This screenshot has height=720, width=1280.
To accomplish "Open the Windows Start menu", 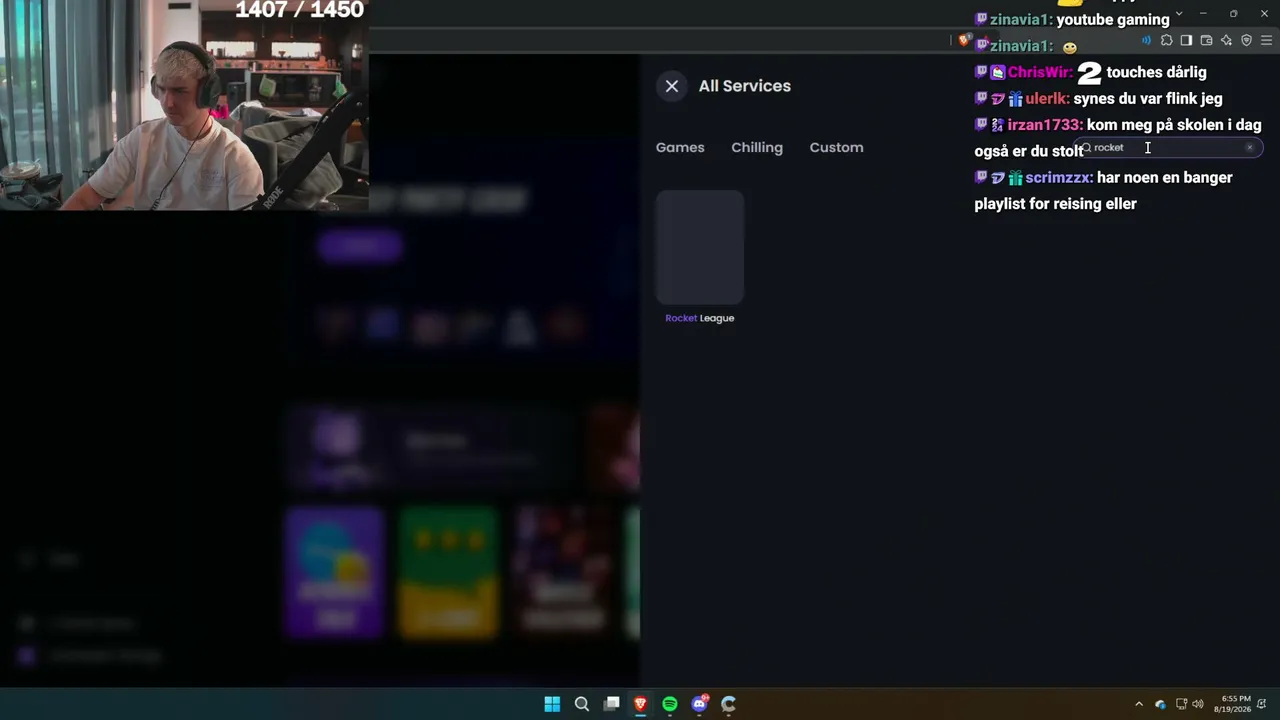I will pos(552,704).
